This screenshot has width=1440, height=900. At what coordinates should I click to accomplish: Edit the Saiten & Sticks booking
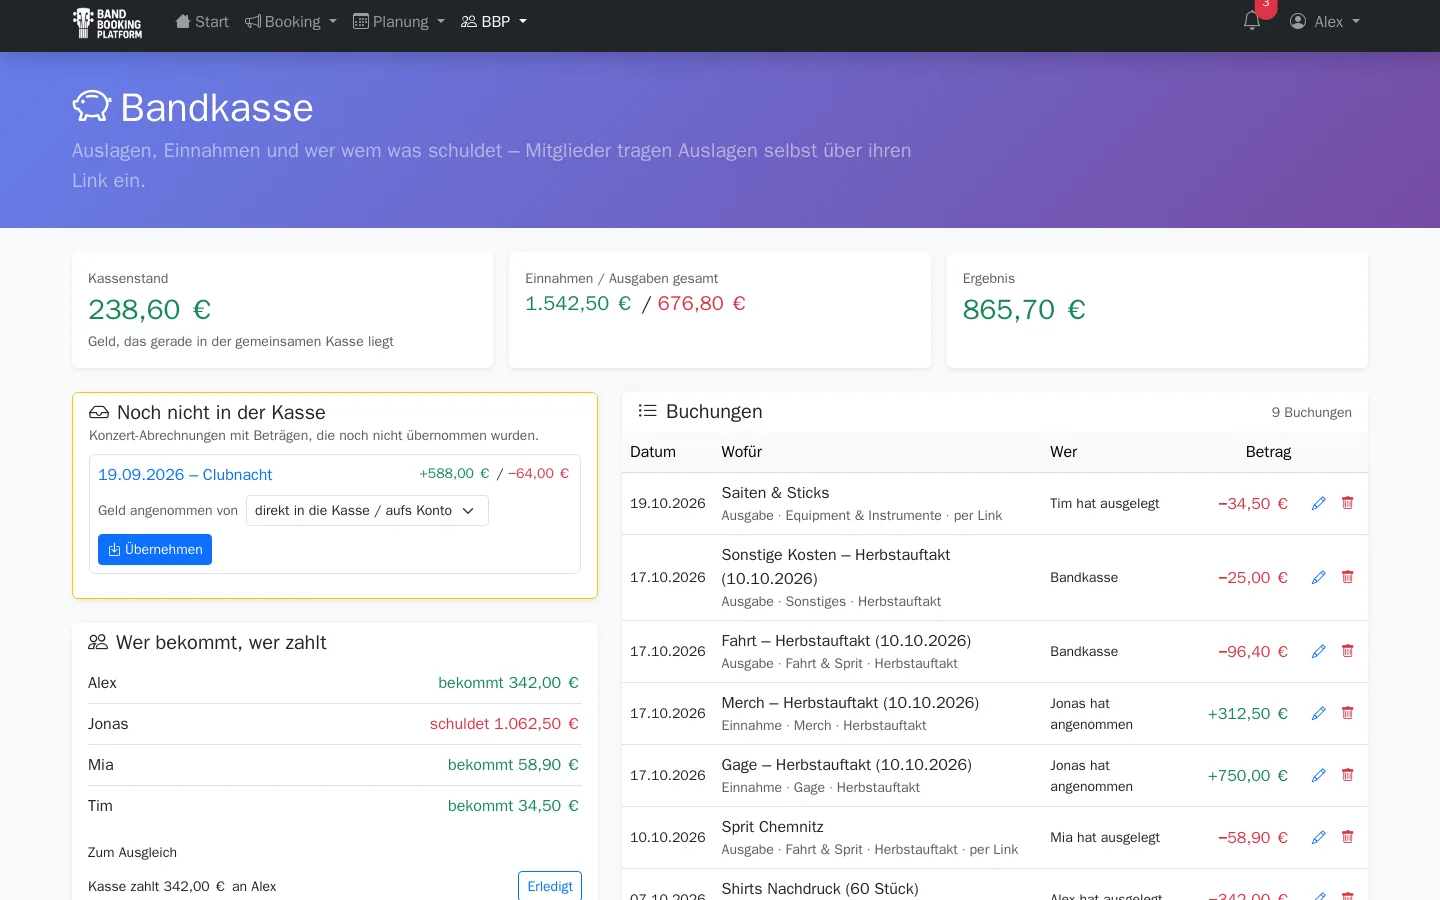point(1318,503)
